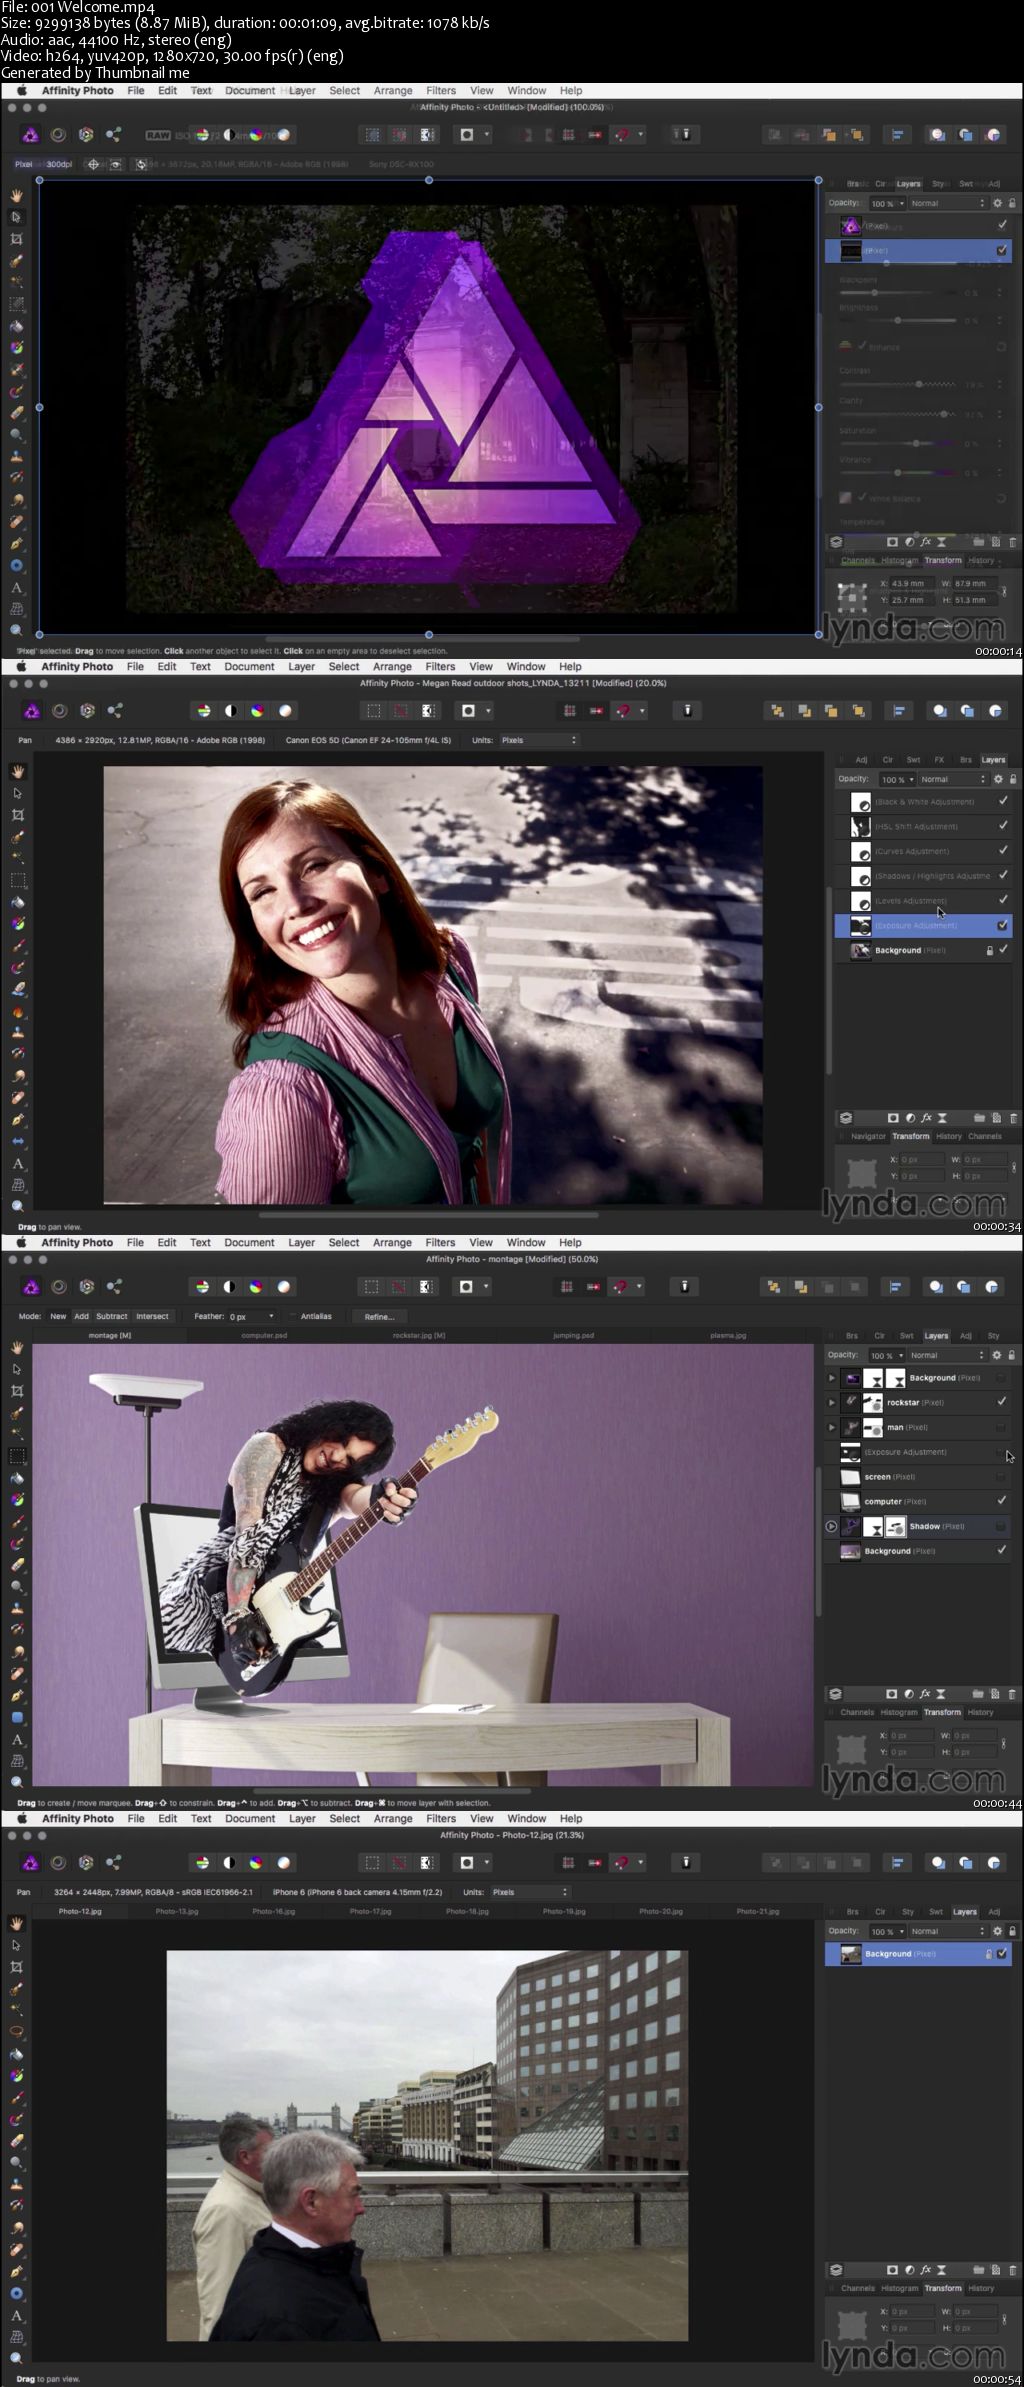Hide the rockstar layer in montage window
The width and height of the screenshot is (1024, 2387).
click(x=1001, y=1402)
